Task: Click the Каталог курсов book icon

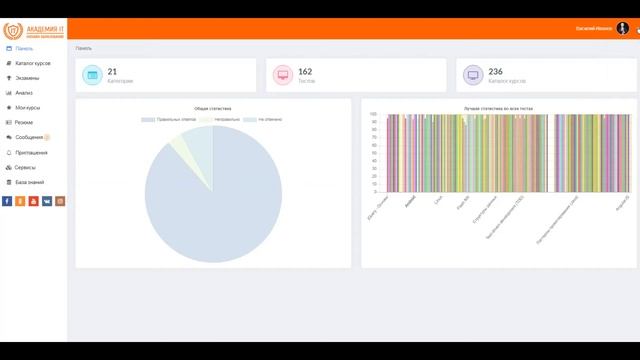Action: tap(9, 63)
